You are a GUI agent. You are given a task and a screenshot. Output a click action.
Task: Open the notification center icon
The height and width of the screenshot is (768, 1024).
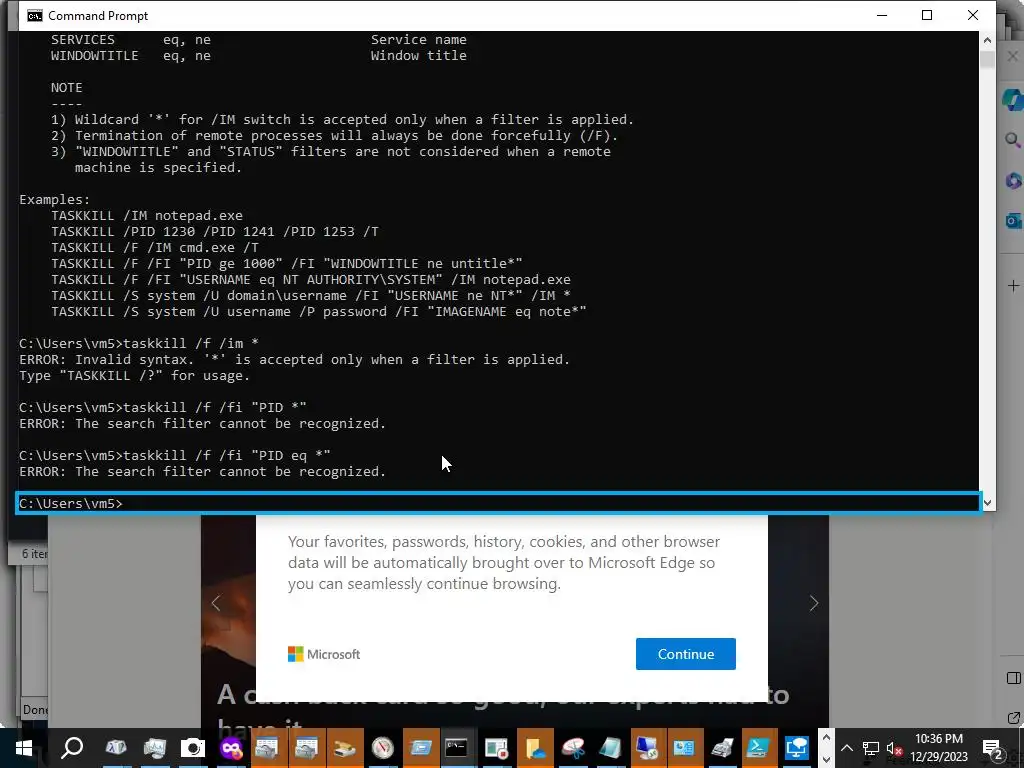tap(992, 748)
